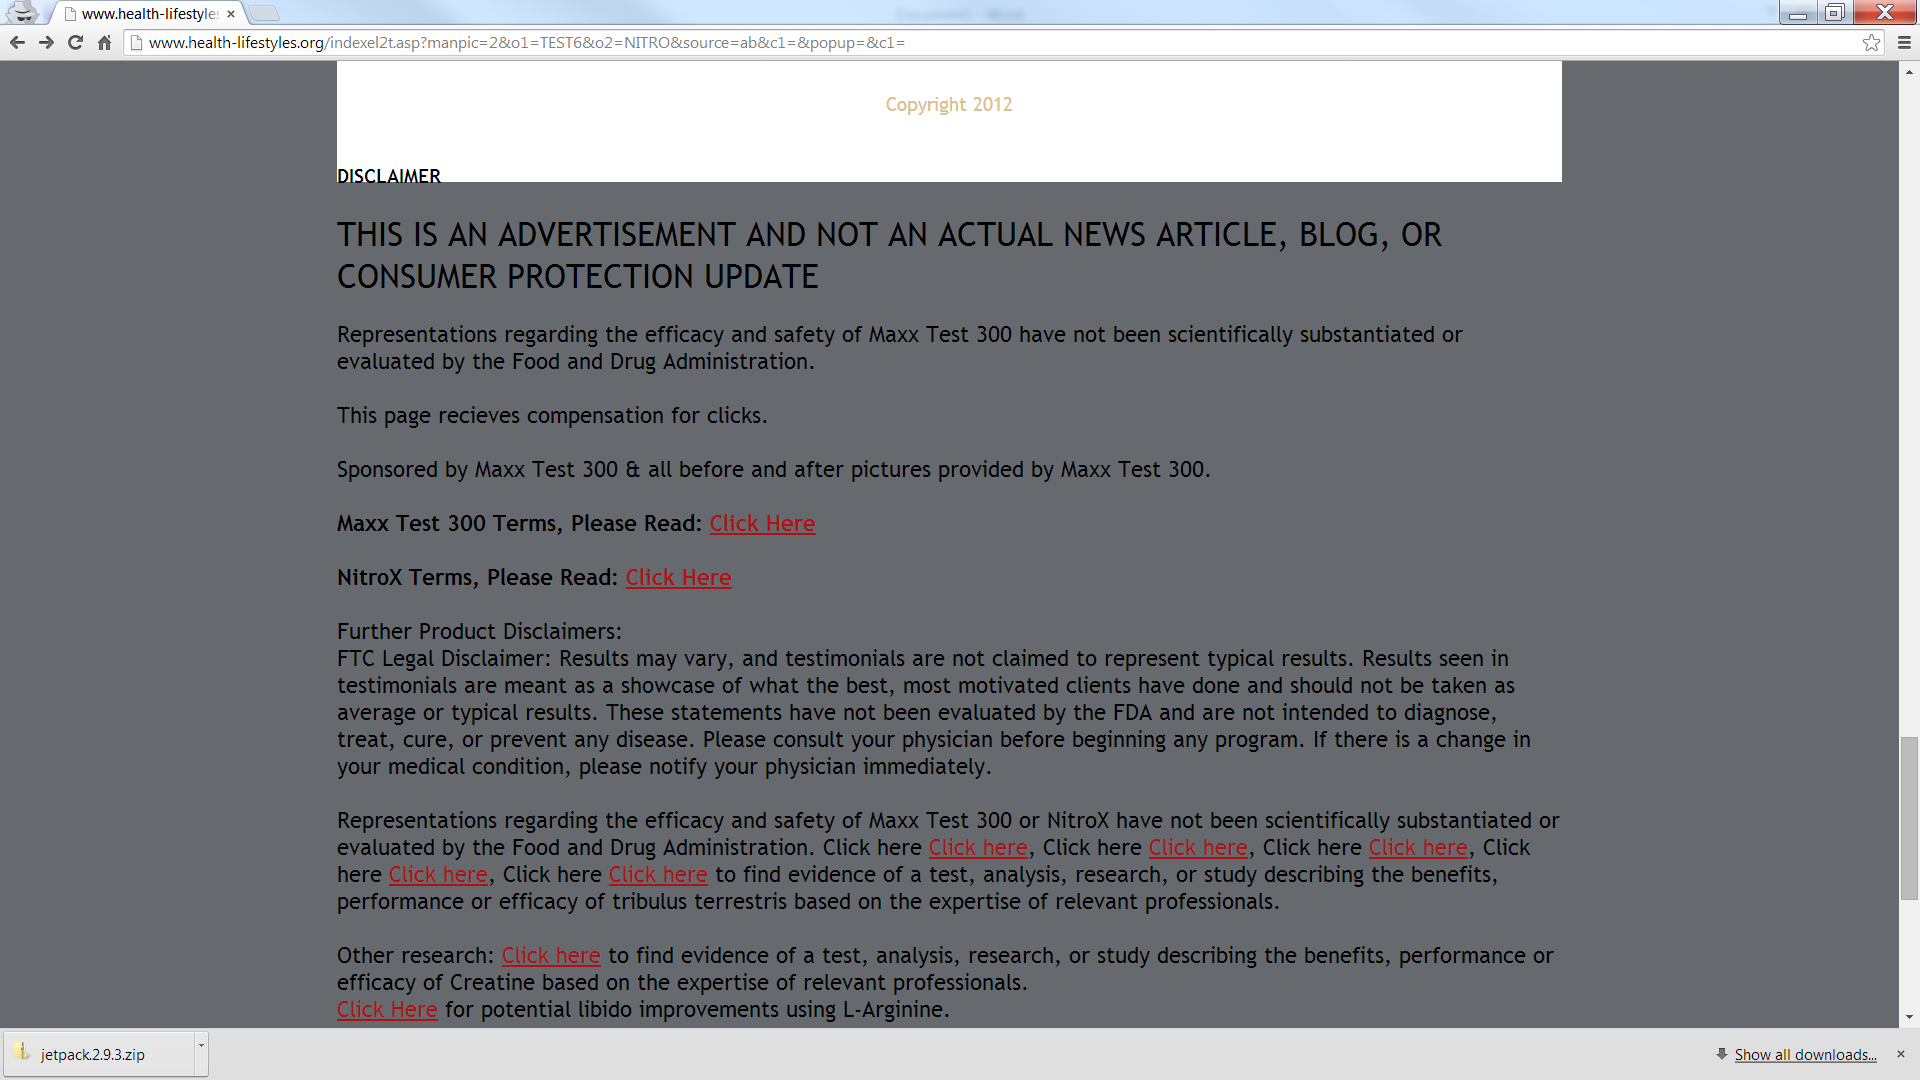Click the 'Sponsored by Maxx Test 300' sentence
1920x1080 pixels.
coord(773,470)
